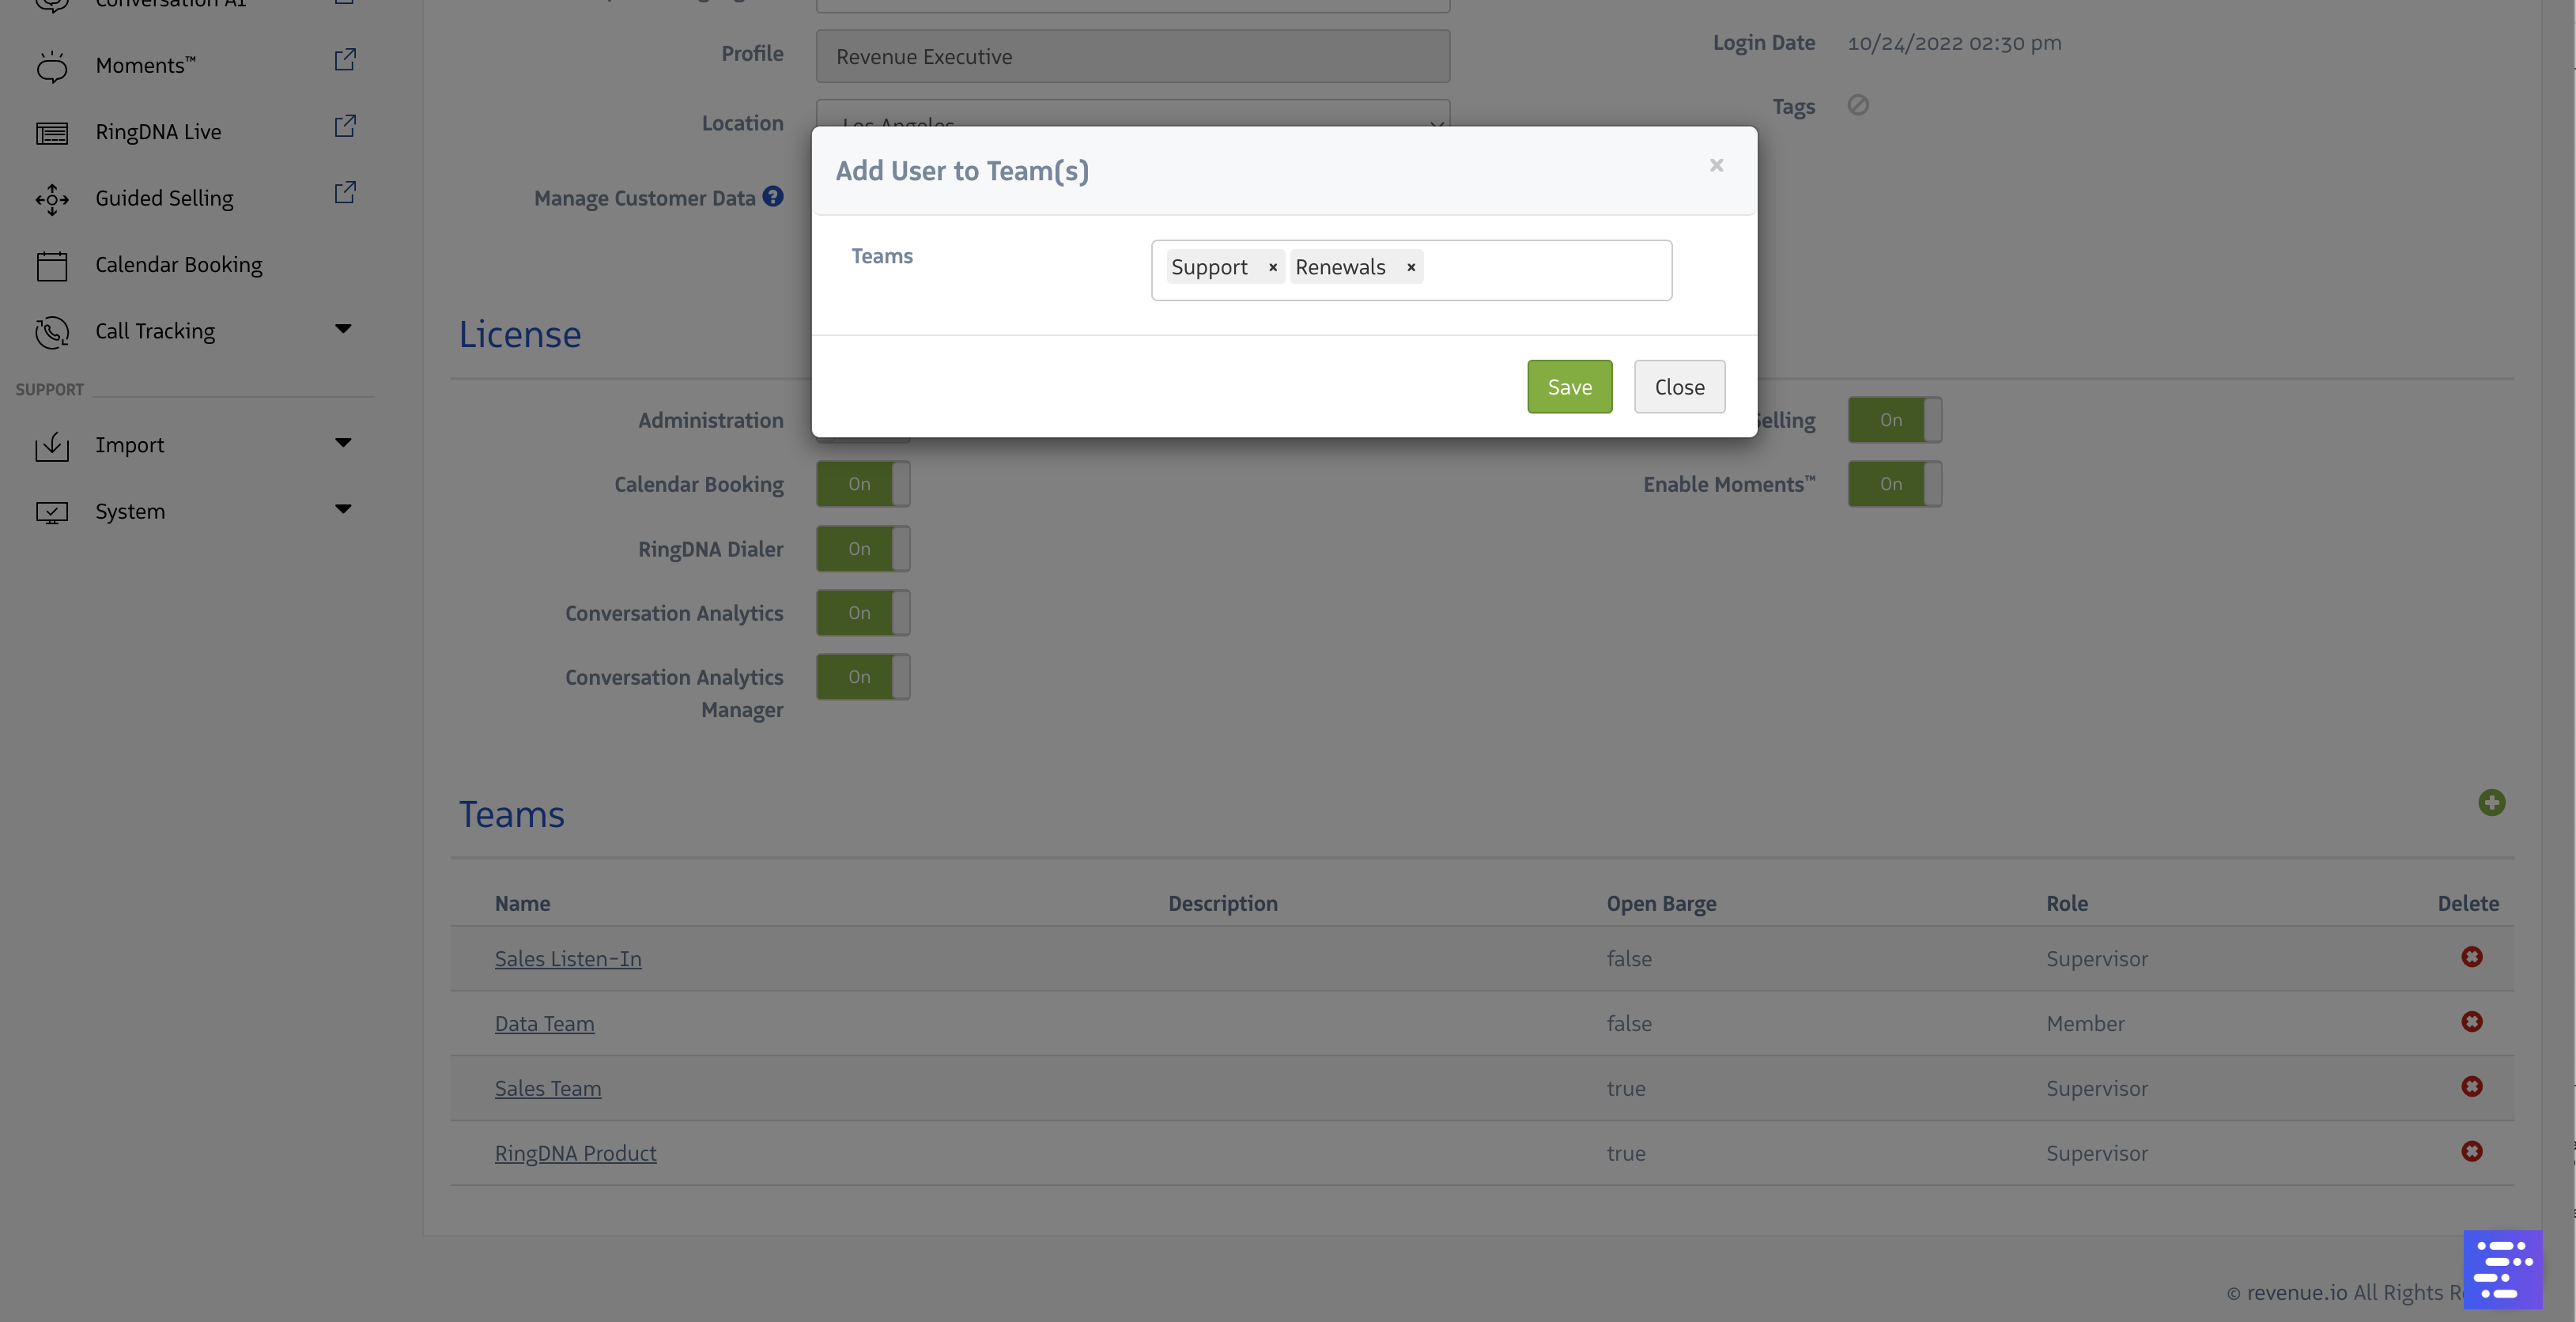Image resolution: width=2576 pixels, height=1322 pixels.
Task: Open RingDNA Live external link icon
Action: (x=345, y=126)
